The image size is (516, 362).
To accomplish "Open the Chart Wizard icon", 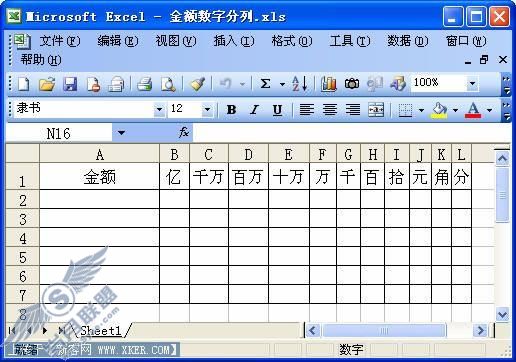I will click(x=328, y=84).
